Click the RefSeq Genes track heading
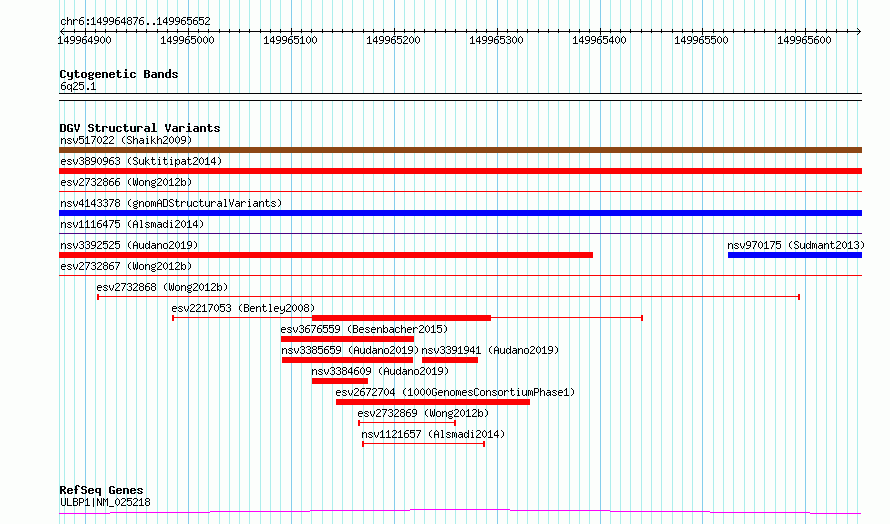Screen dimensions: 890x524 pos(101,490)
